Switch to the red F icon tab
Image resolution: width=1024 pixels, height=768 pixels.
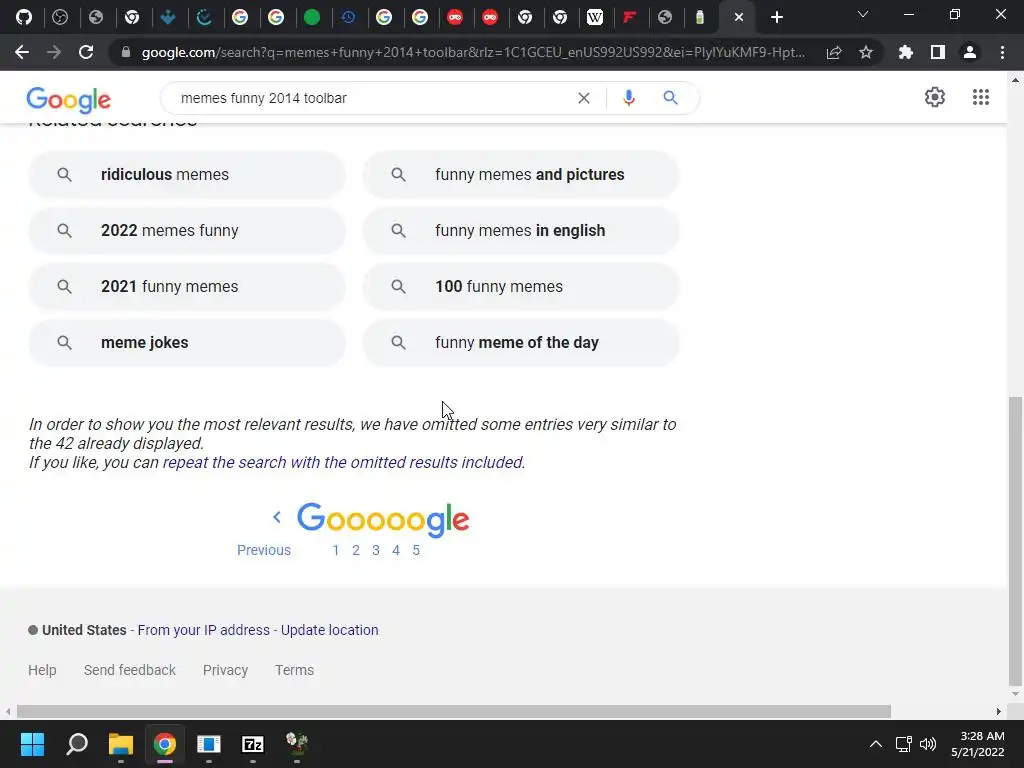coord(630,17)
